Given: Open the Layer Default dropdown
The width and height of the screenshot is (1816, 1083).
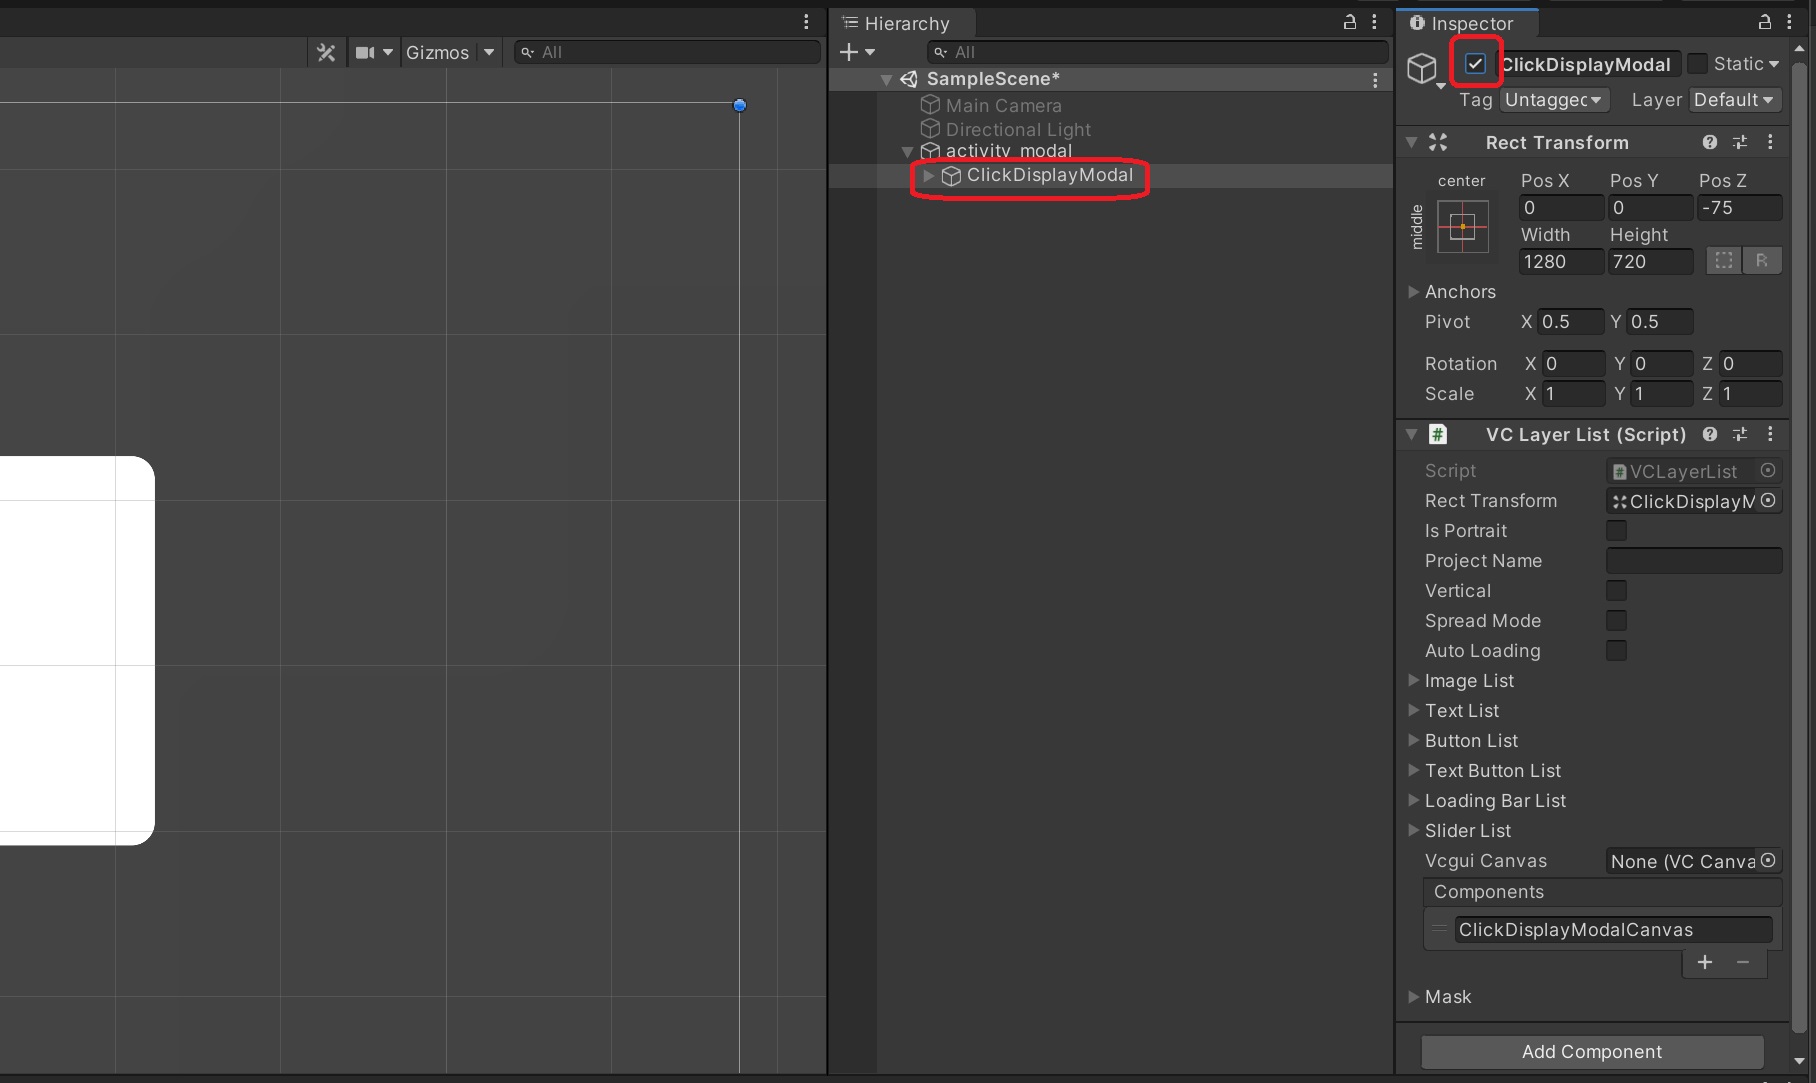Looking at the screenshot, I should (x=1733, y=100).
